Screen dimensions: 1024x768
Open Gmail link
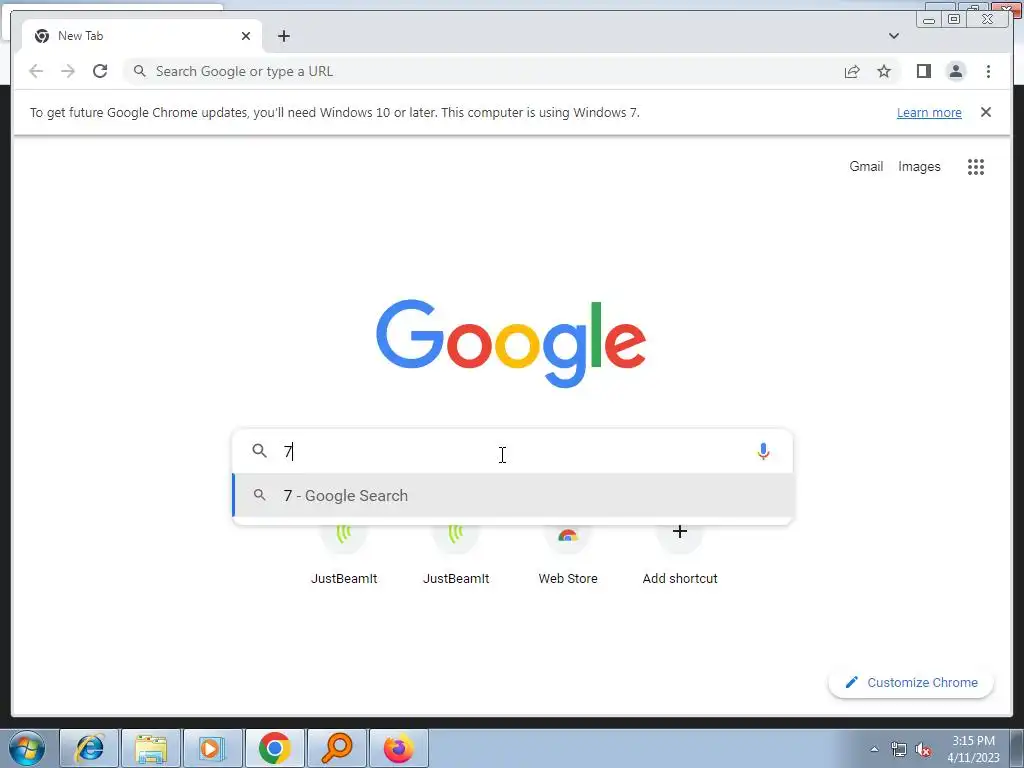pyautogui.click(x=866, y=167)
